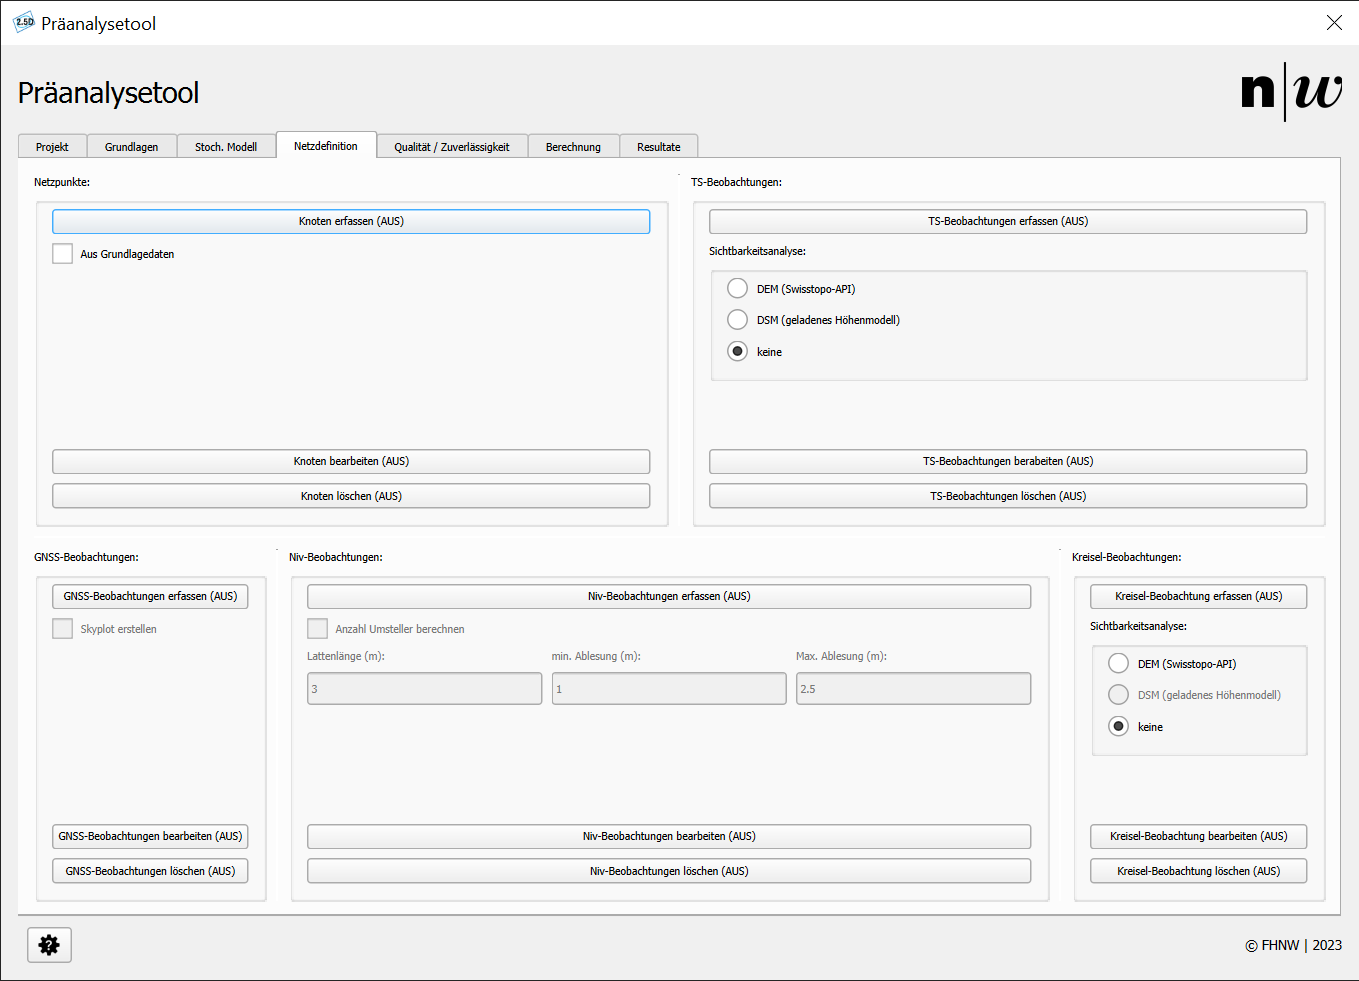Click the 'Netzpunkte:' section label
The width and height of the screenshot is (1359, 981).
tap(62, 182)
